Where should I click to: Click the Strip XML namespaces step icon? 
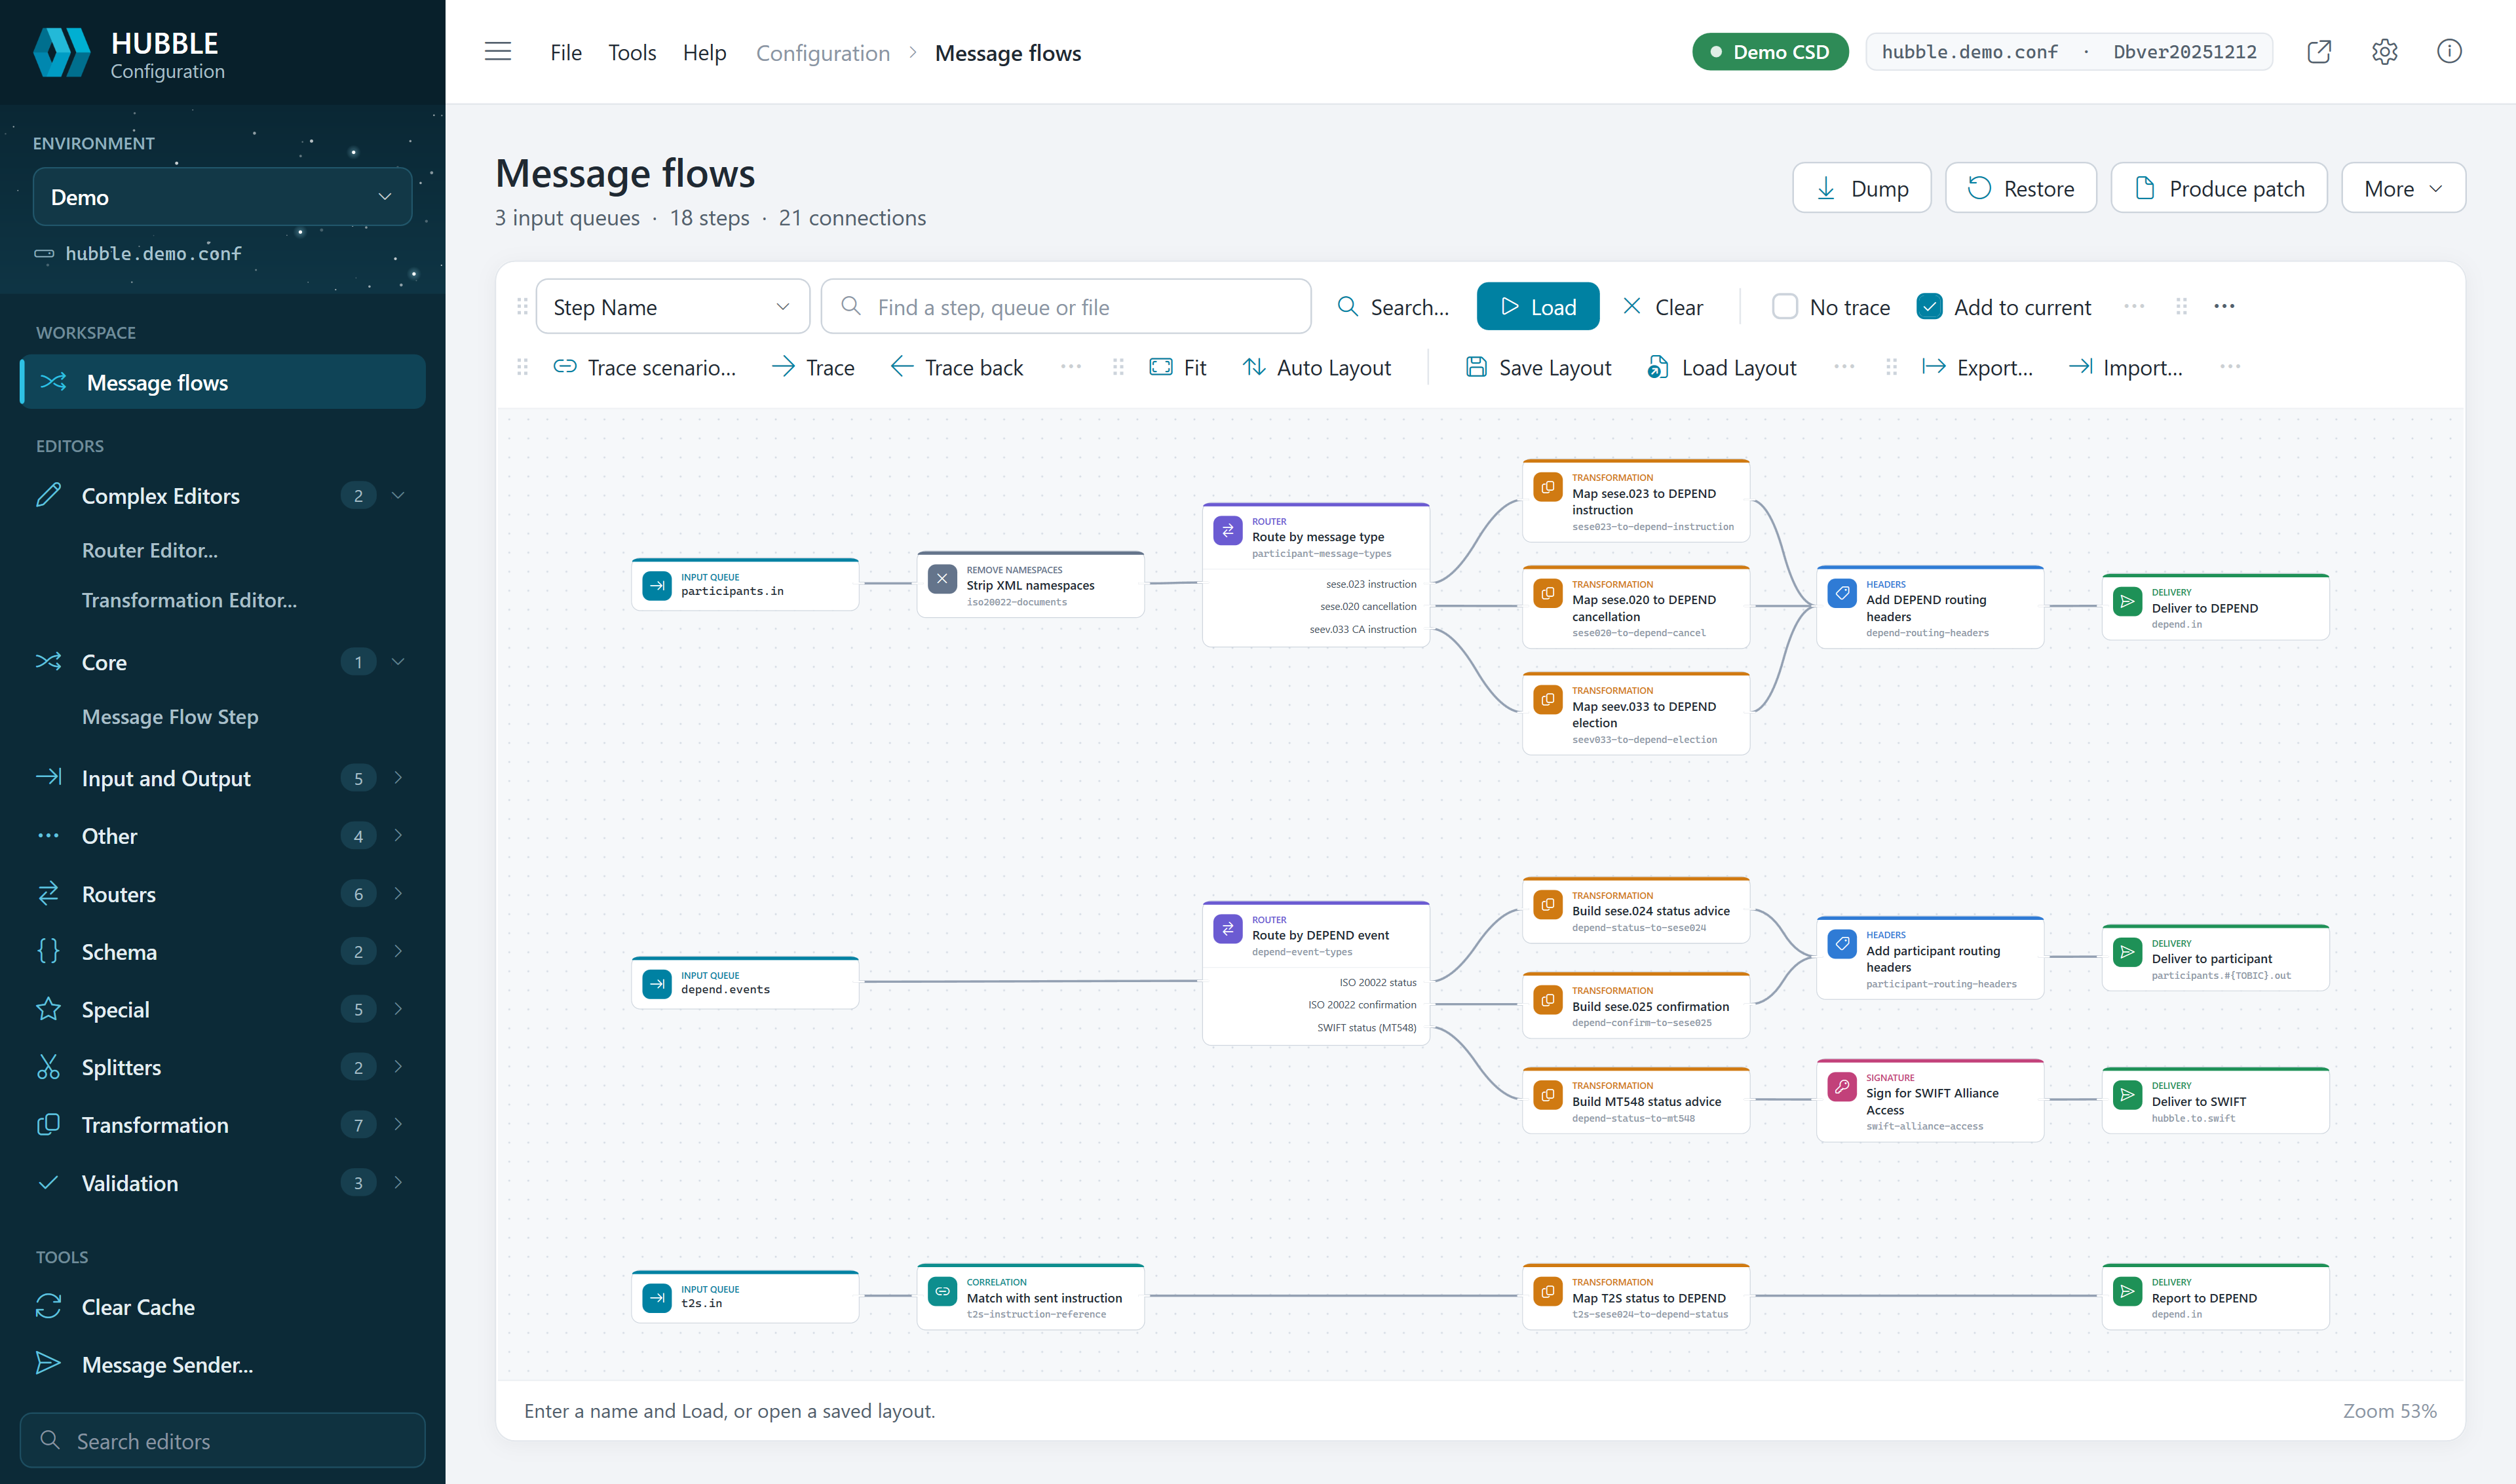942,578
